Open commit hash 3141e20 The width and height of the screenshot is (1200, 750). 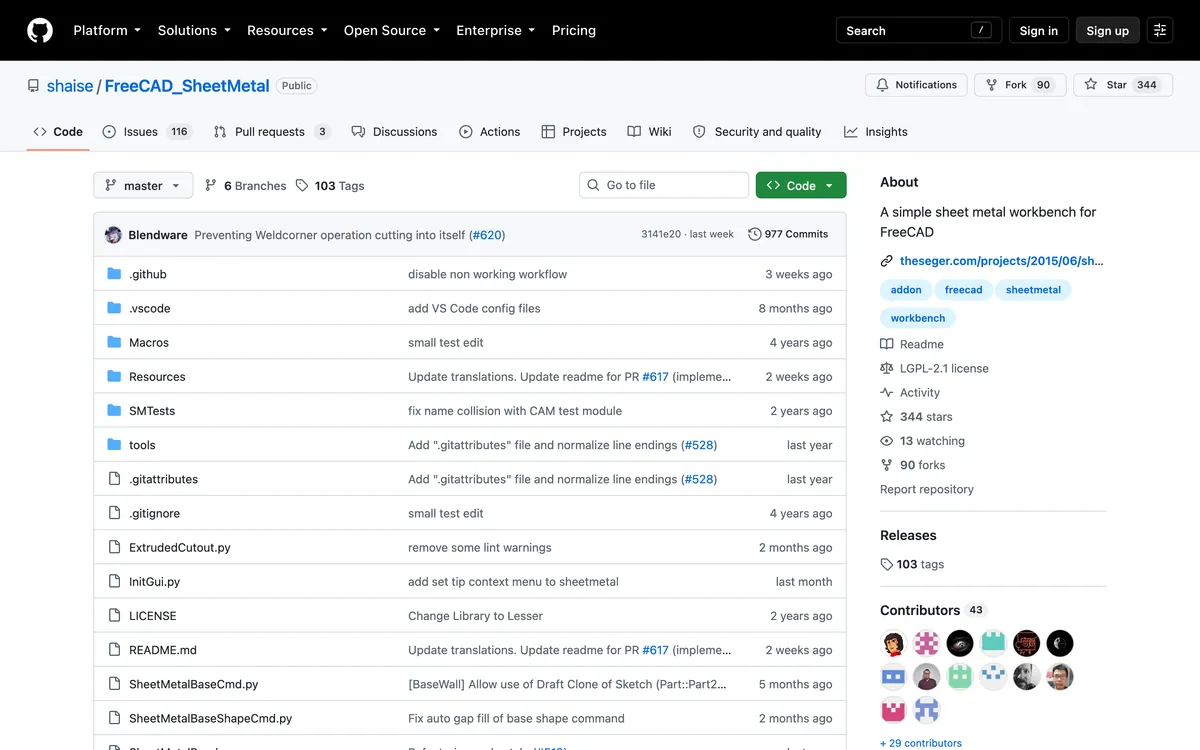pos(661,234)
